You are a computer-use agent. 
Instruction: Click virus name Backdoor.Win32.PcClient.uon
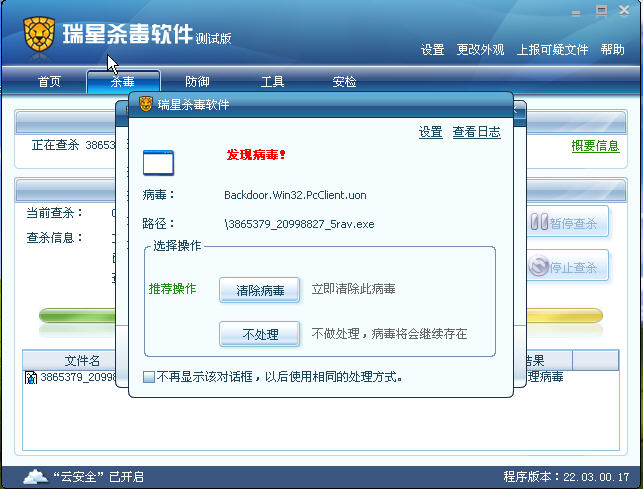[295, 195]
